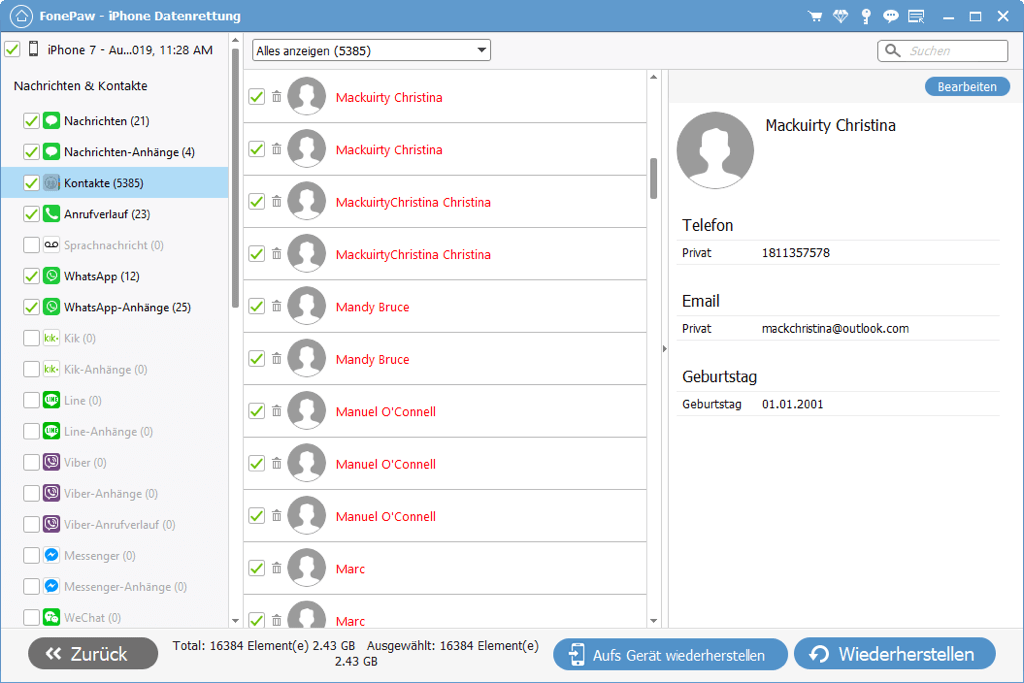The image size is (1024, 683).
Task: Click the title bar menu icon with cursor
Action: pos(916,16)
